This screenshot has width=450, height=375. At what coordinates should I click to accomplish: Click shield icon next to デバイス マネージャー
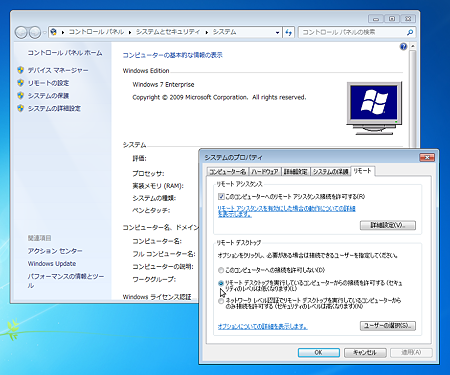[x=21, y=70]
